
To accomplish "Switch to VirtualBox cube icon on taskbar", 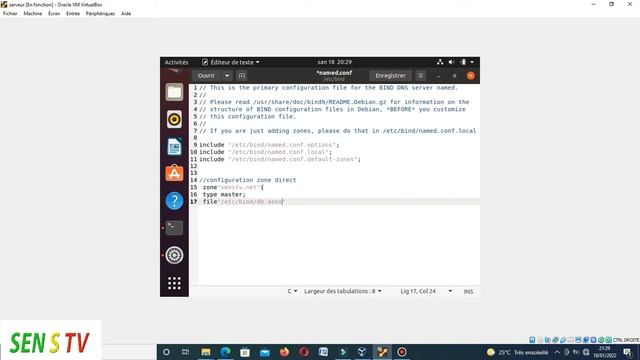I will coord(362,352).
